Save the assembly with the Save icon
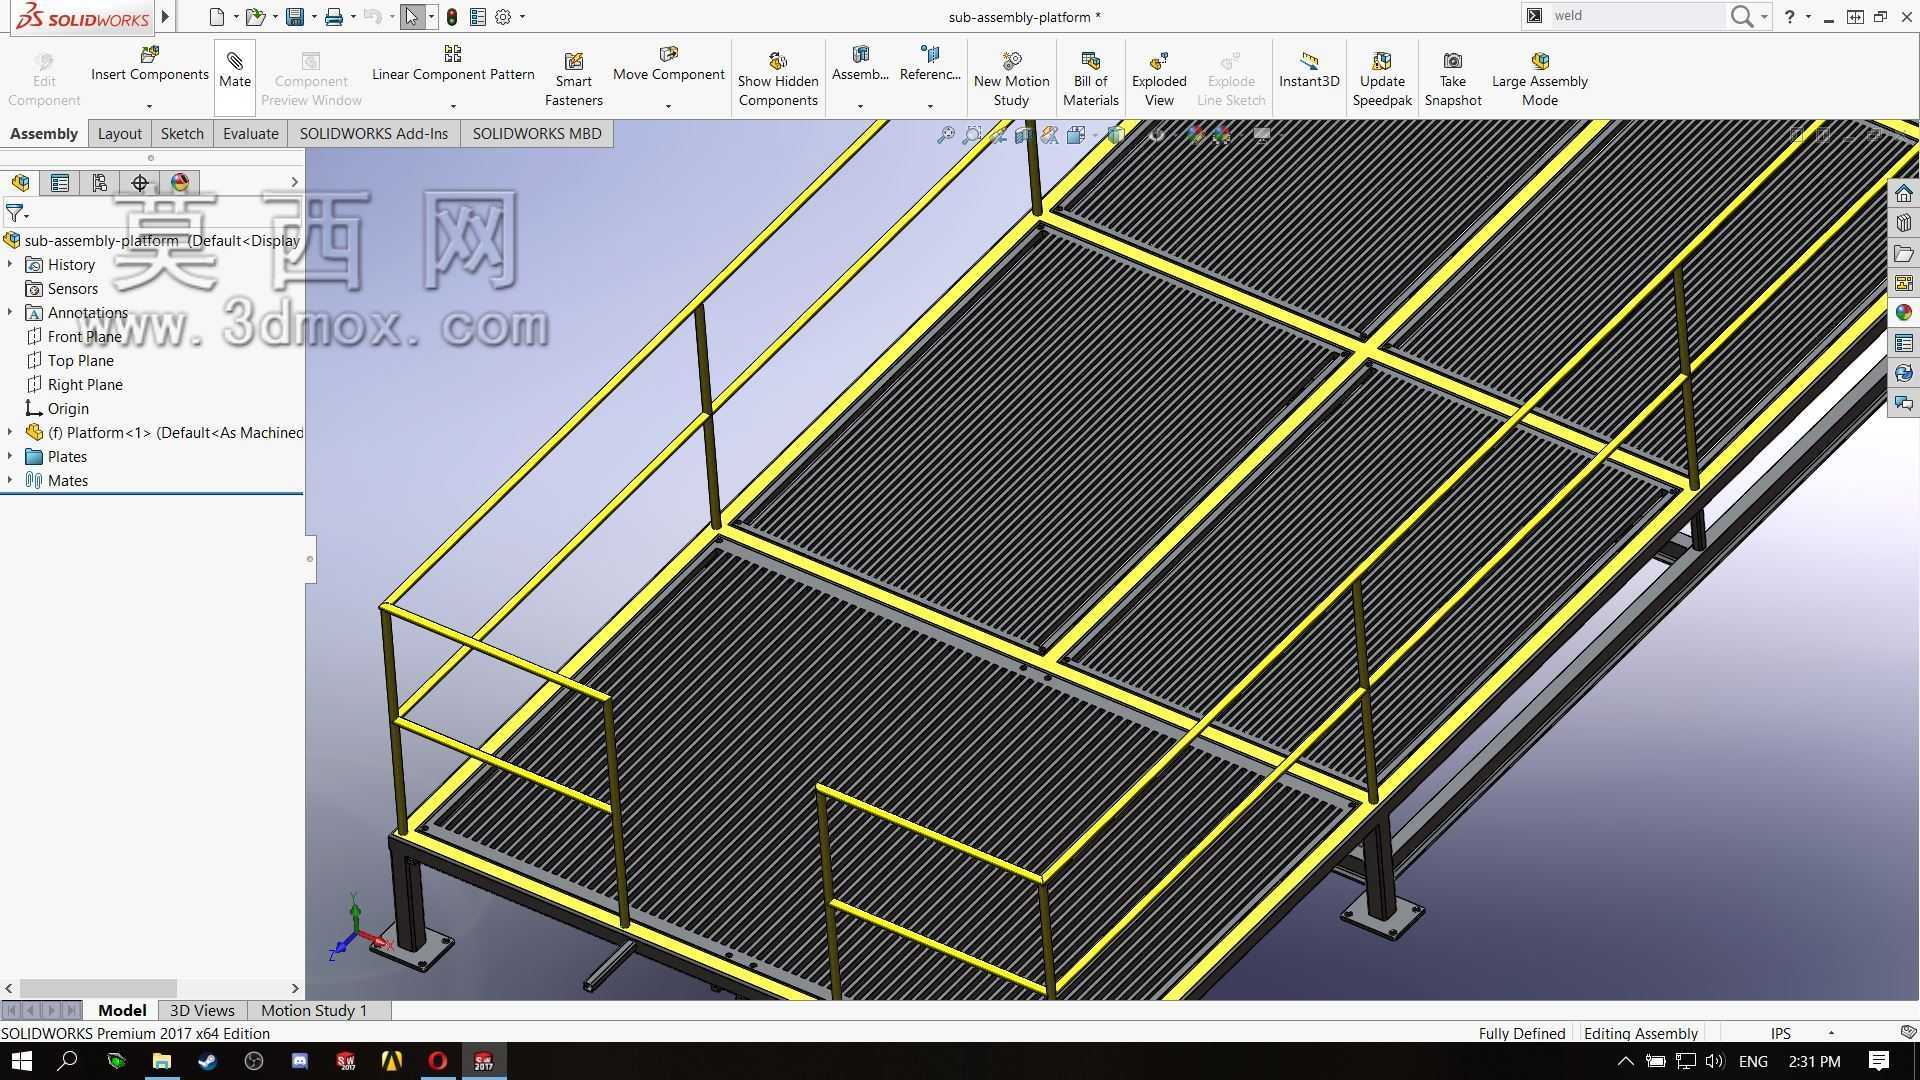The height and width of the screenshot is (1080, 1920). [x=294, y=17]
